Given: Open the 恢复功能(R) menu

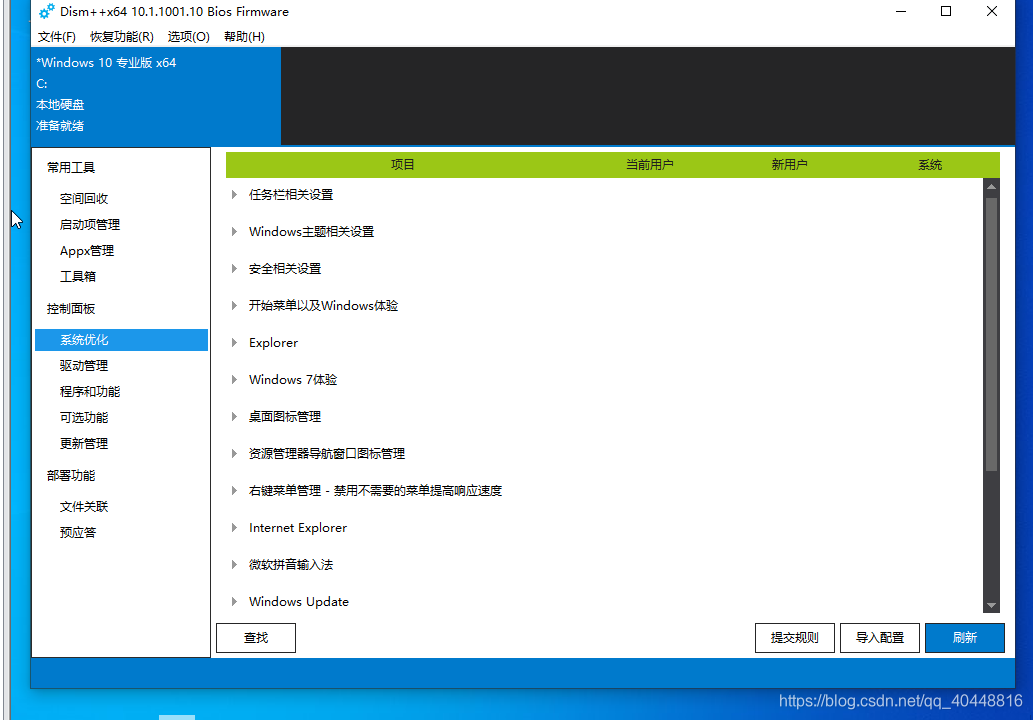Looking at the screenshot, I should coord(122,37).
